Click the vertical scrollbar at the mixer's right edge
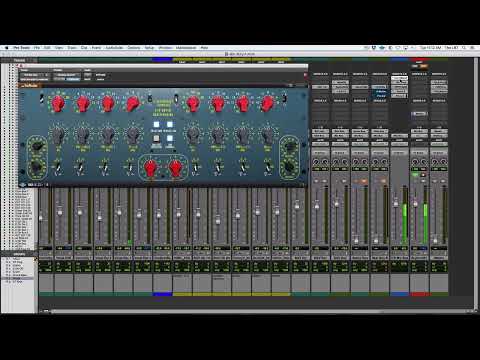480x360 pixels. coord(476,183)
